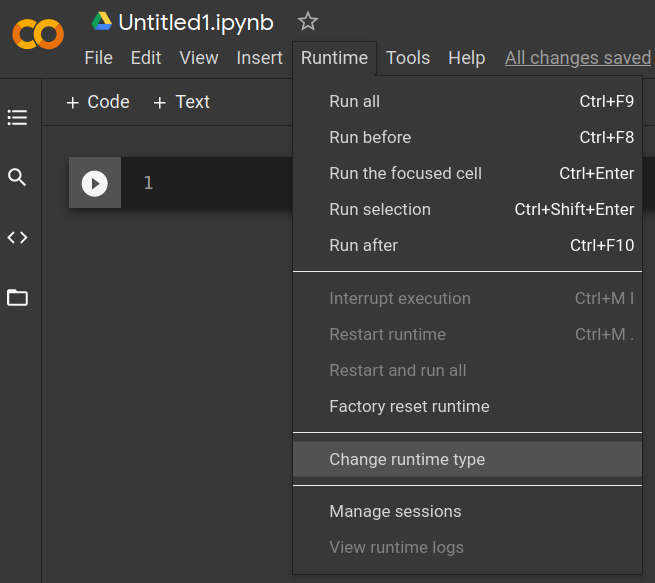Add a new Code cell

click(98, 102)
